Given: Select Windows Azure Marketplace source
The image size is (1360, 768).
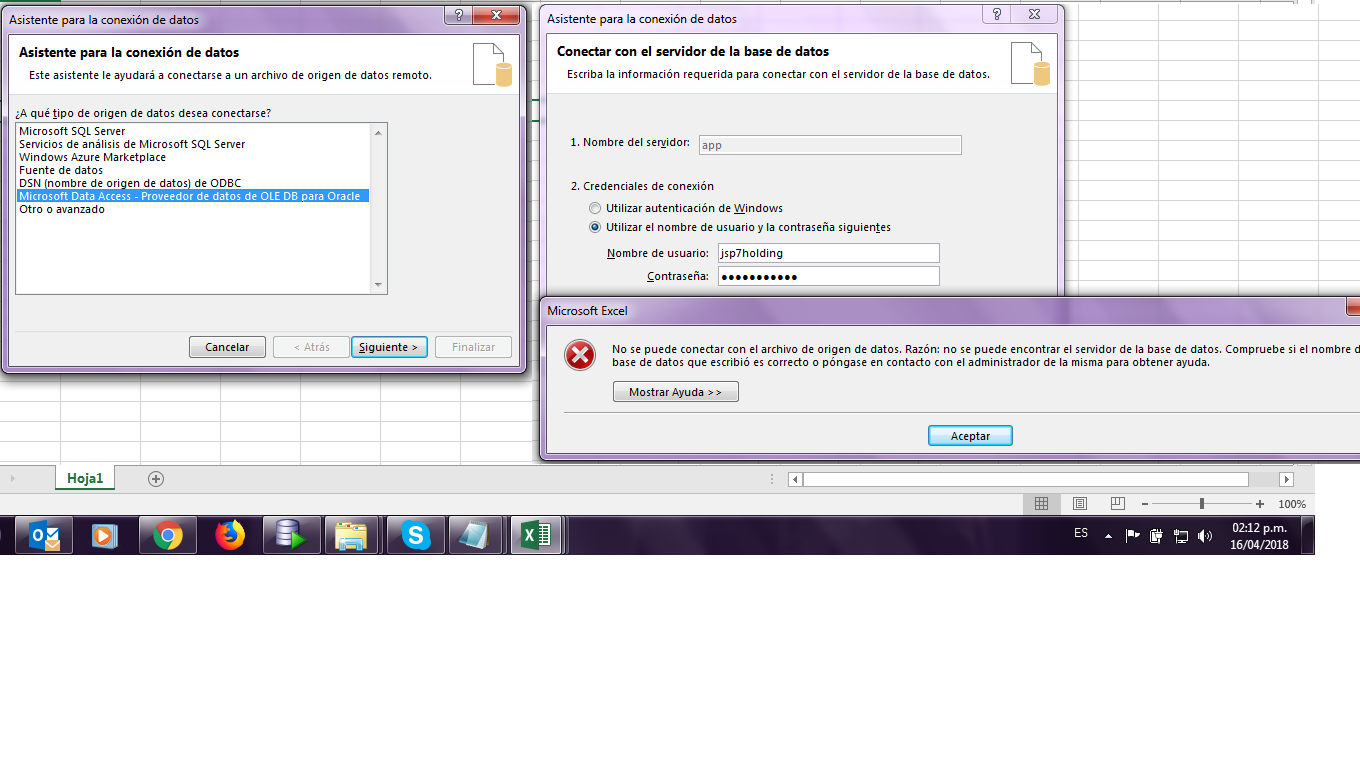Looking at the screenshot, I should coord(194,157).
